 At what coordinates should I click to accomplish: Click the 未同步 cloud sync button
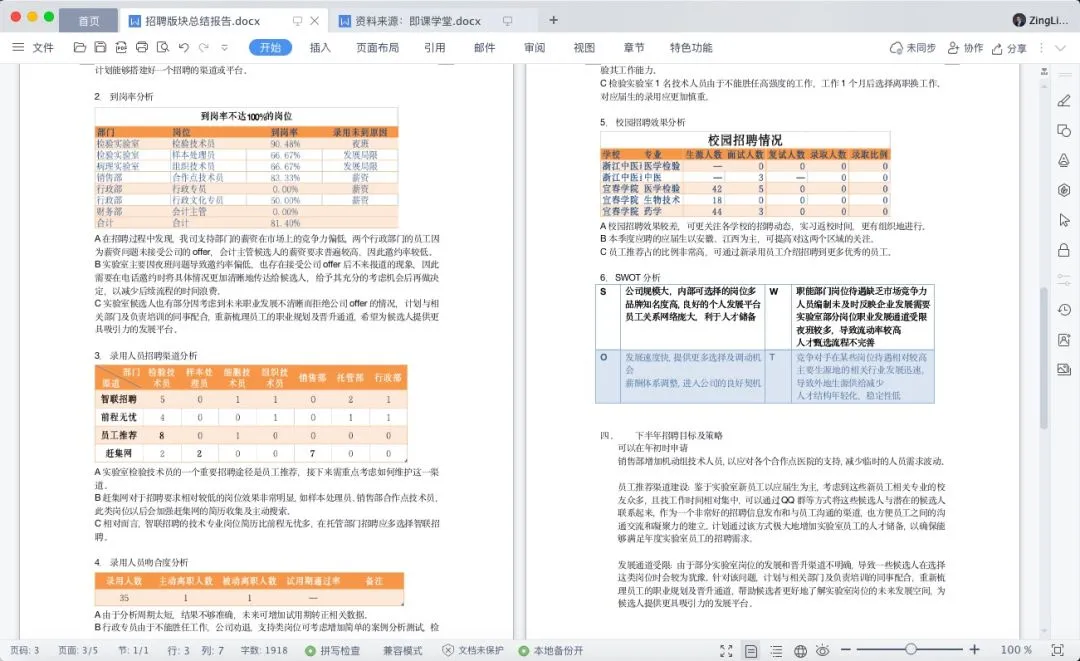pos(913,48)
